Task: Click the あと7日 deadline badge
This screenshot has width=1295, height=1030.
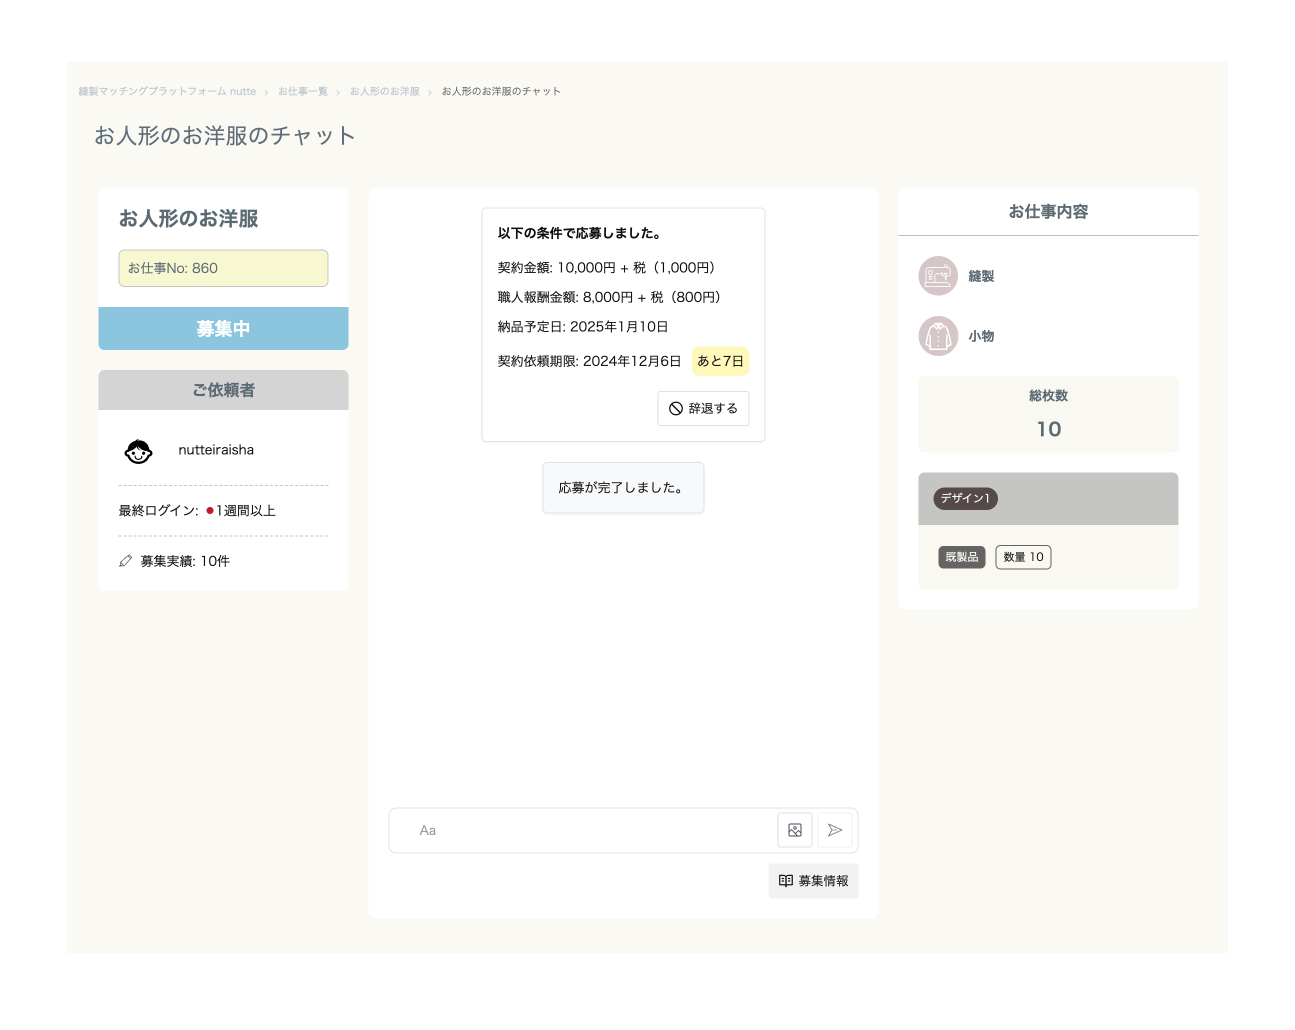Action: pyautogui.click(x=720, y=361)
